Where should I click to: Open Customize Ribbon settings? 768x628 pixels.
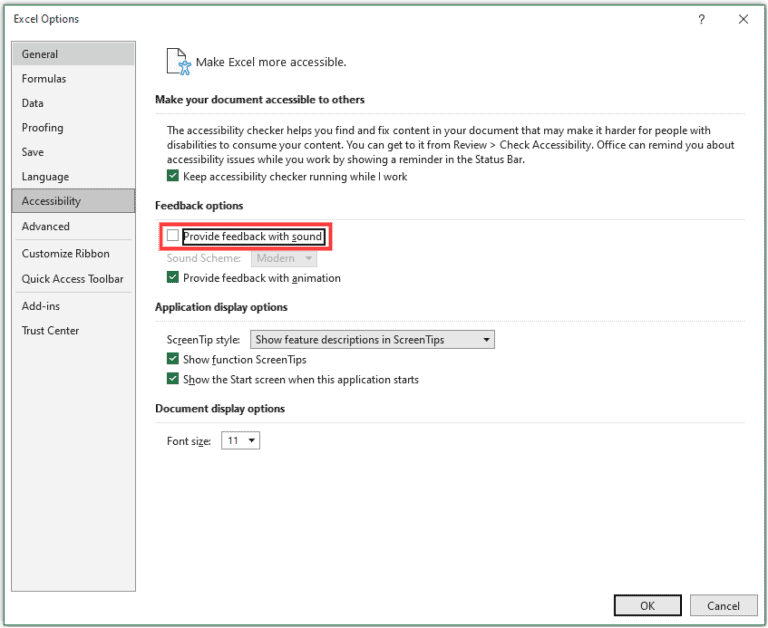(73, 253)
